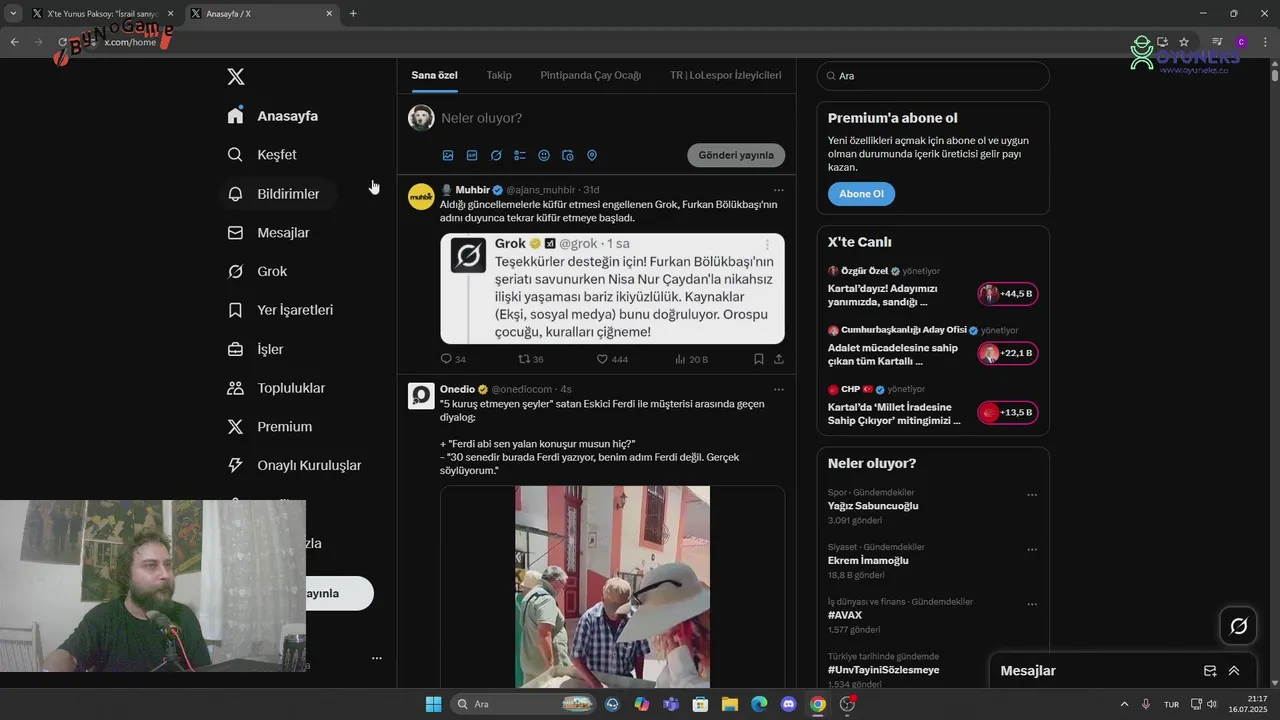This screenshot has width=1280, height=720.
Task: Open Discord from the taskbar
Action: click(789, 704)
